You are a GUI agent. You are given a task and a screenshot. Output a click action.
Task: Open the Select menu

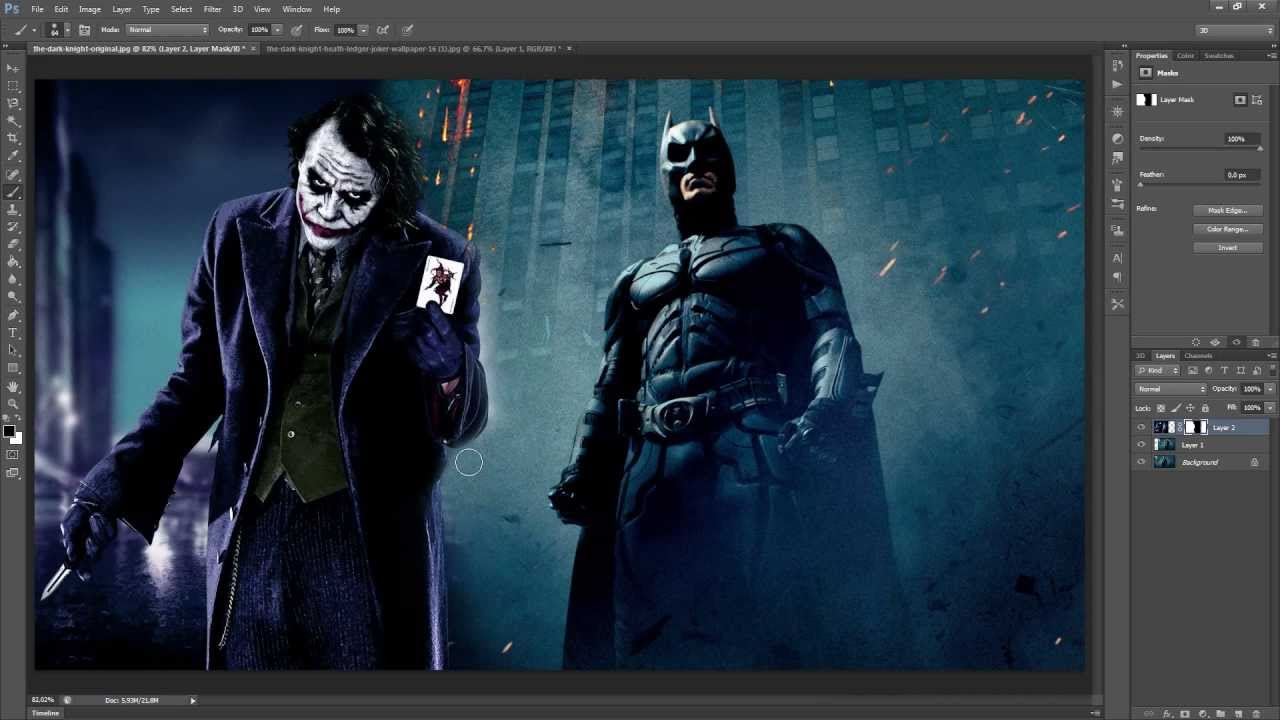[x=181, y=9]
